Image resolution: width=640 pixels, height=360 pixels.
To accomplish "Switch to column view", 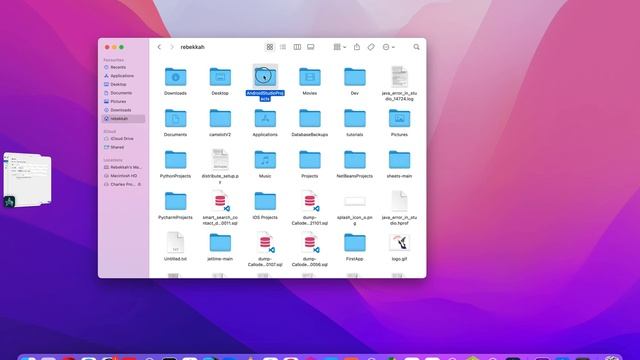I will (297, 47).
